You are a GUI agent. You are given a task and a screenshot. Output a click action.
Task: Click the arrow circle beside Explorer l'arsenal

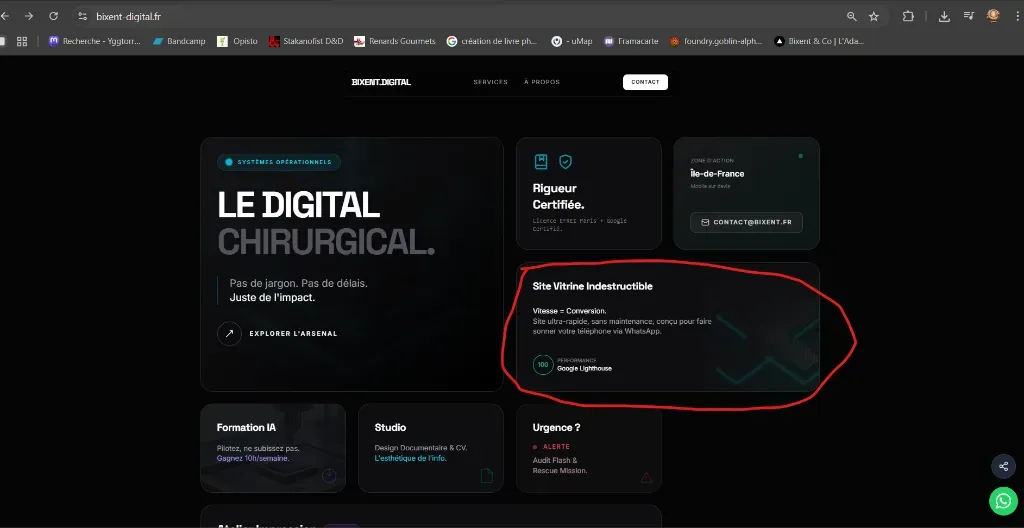pos(229,333)
